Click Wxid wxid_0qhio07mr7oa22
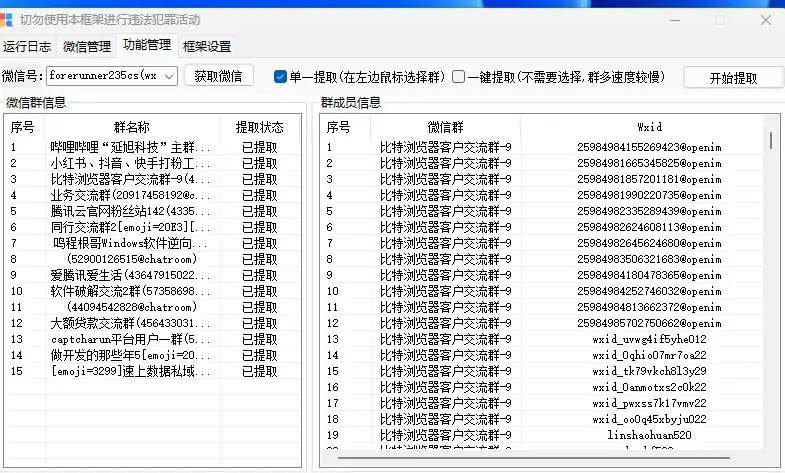The image size is (785, 473). pos(649,356)
